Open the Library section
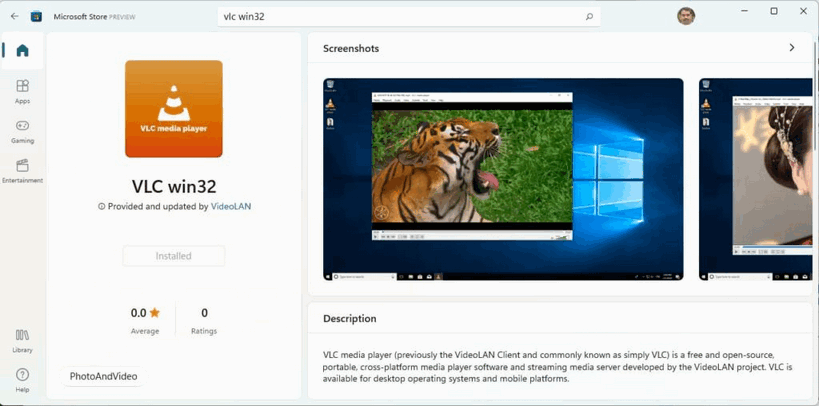 [x=22, y=341]
